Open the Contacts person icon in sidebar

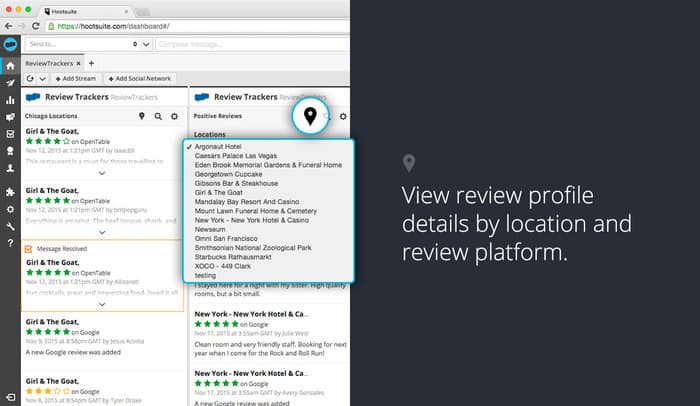(x=10, y=168)
